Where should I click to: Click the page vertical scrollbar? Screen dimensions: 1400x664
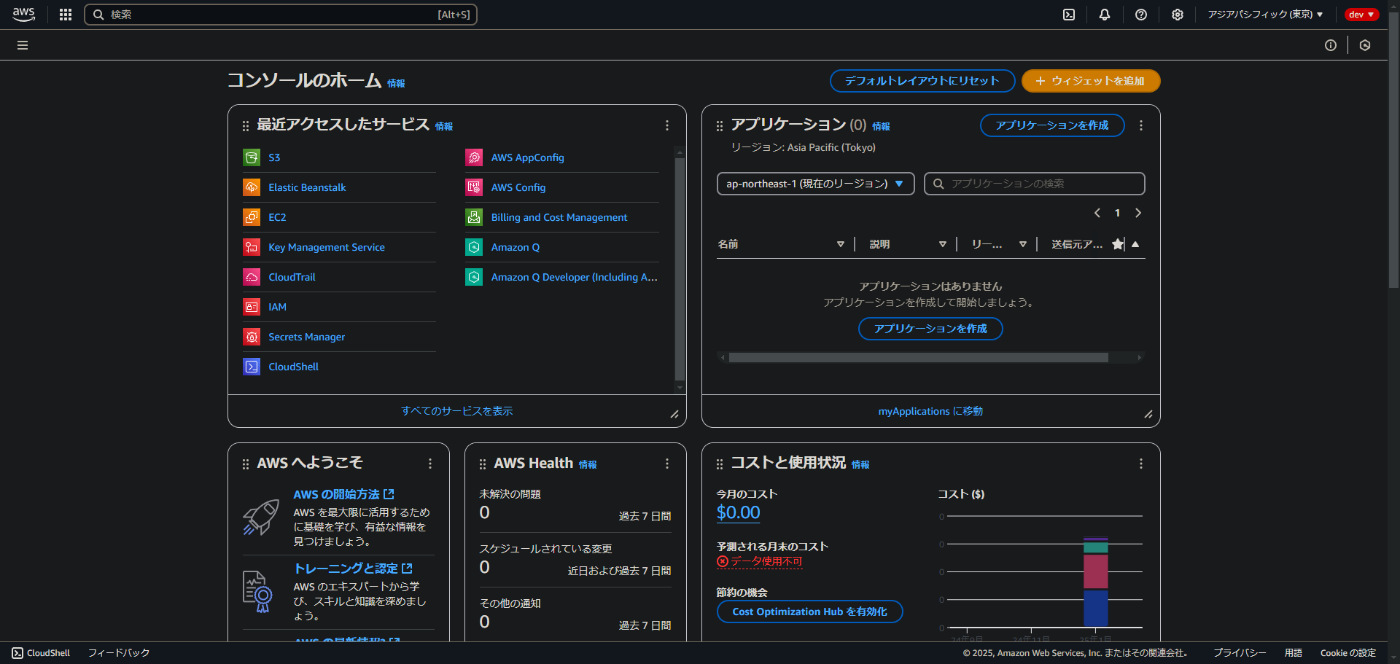(x=1393, y=150)
